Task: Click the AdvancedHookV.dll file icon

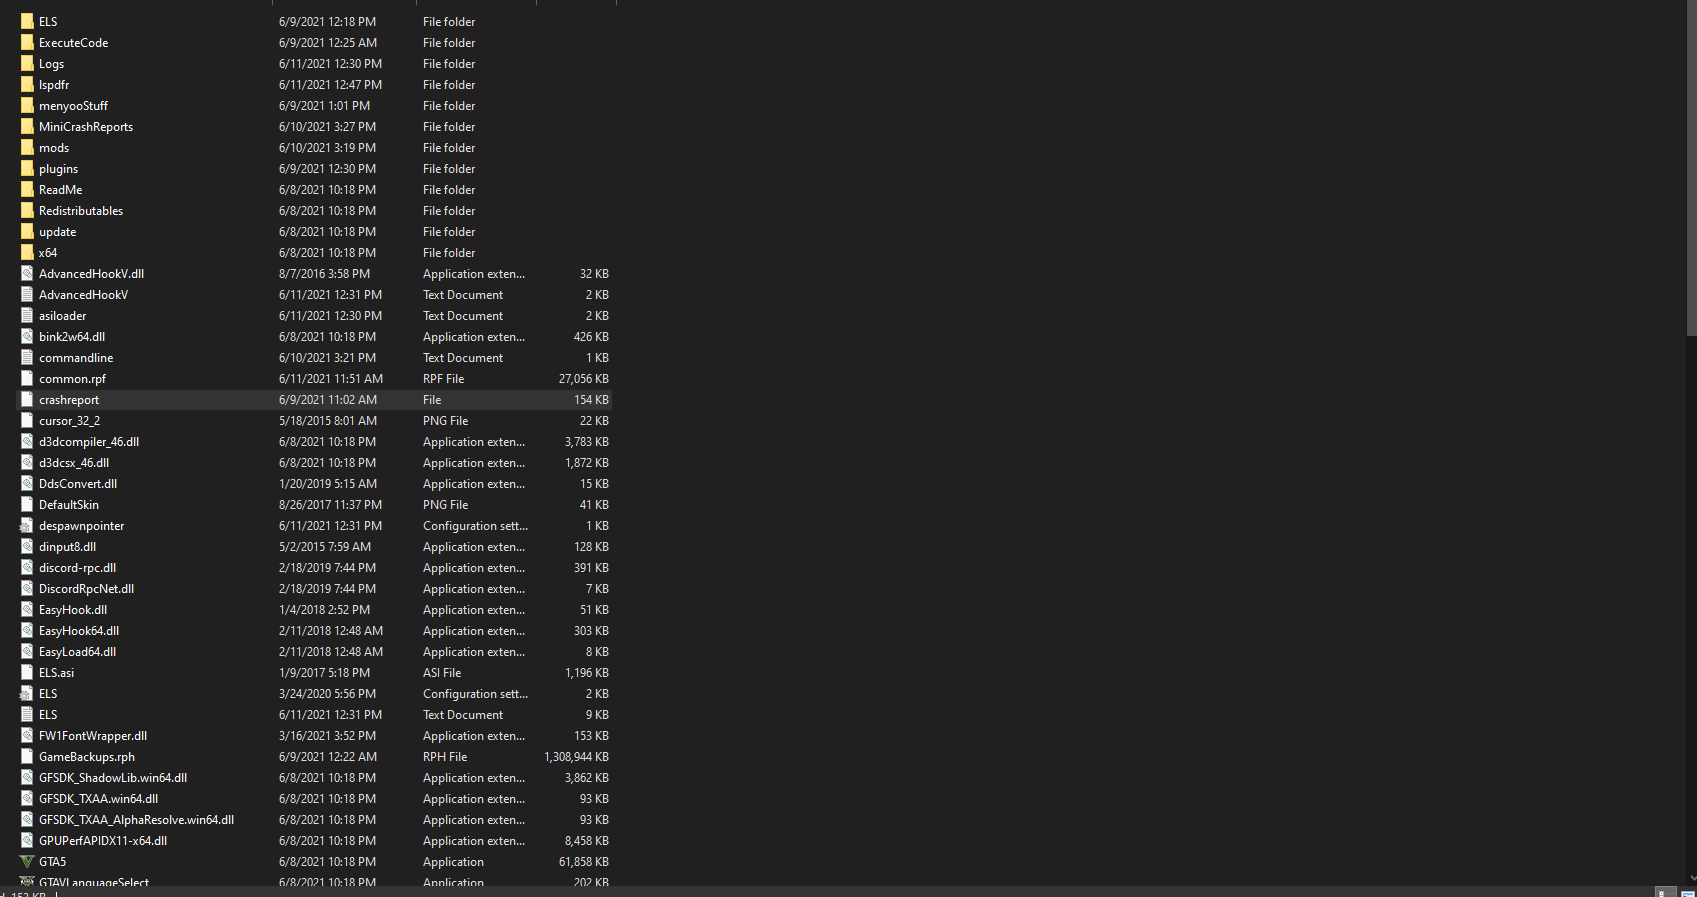Action: (27, 273)
